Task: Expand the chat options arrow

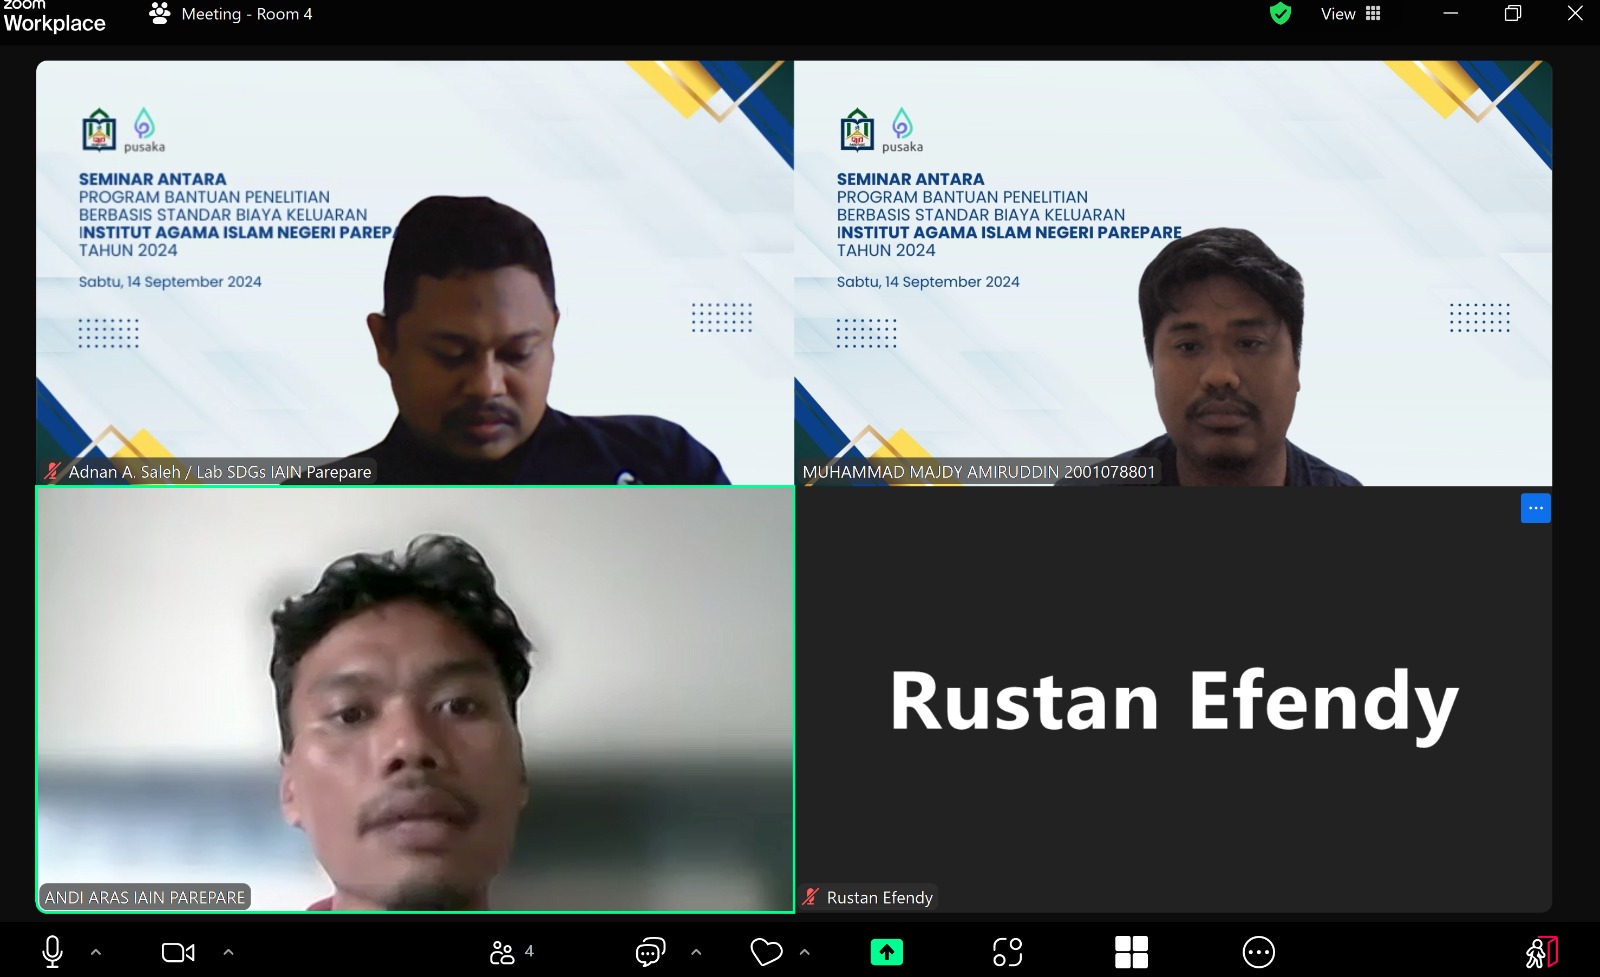Action: point(696,952)
